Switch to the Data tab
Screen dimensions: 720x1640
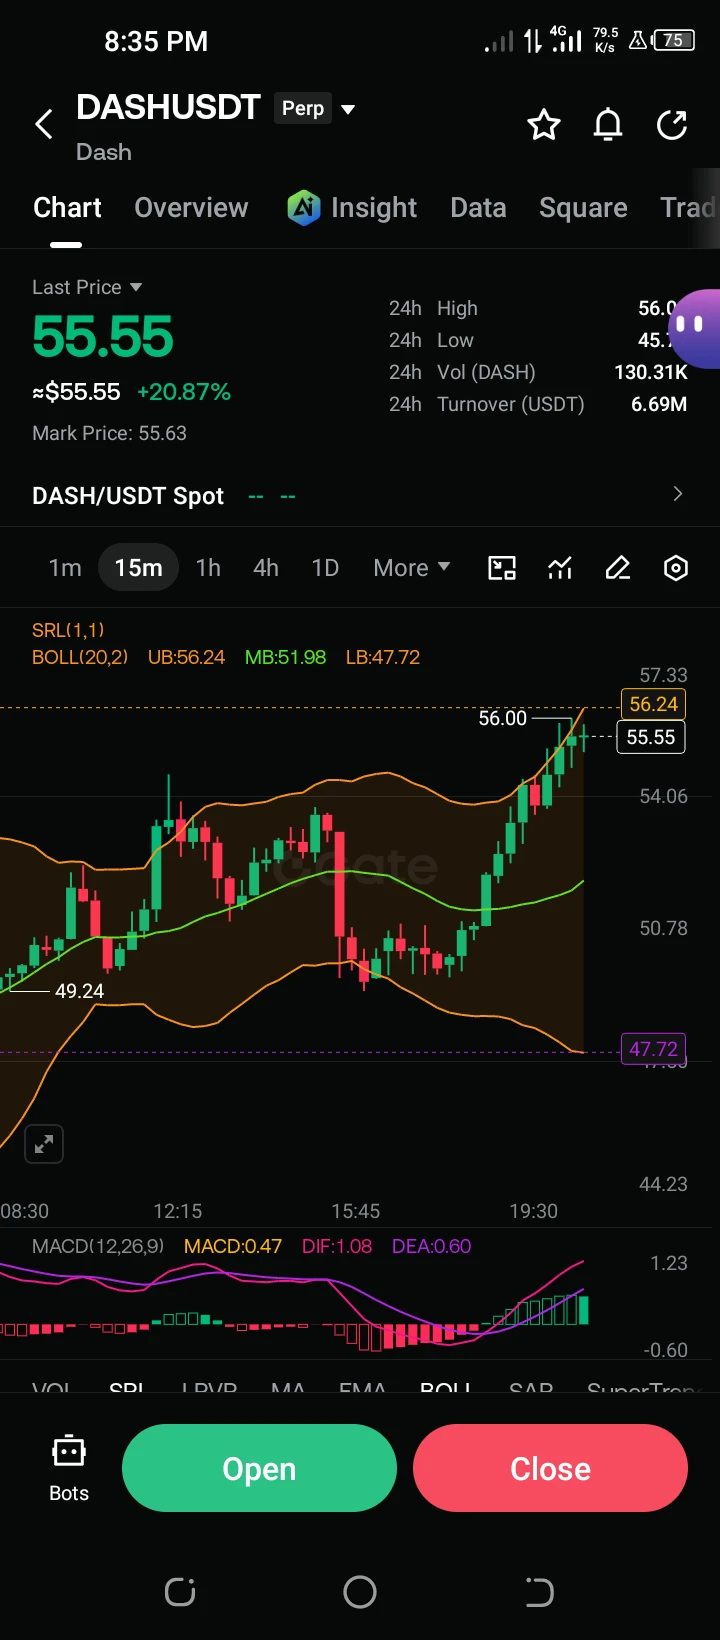478,208
